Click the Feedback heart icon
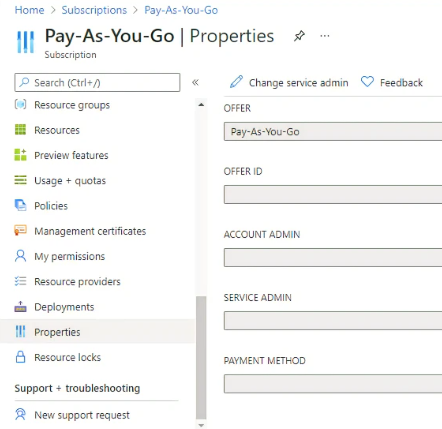 click(367, 82)
